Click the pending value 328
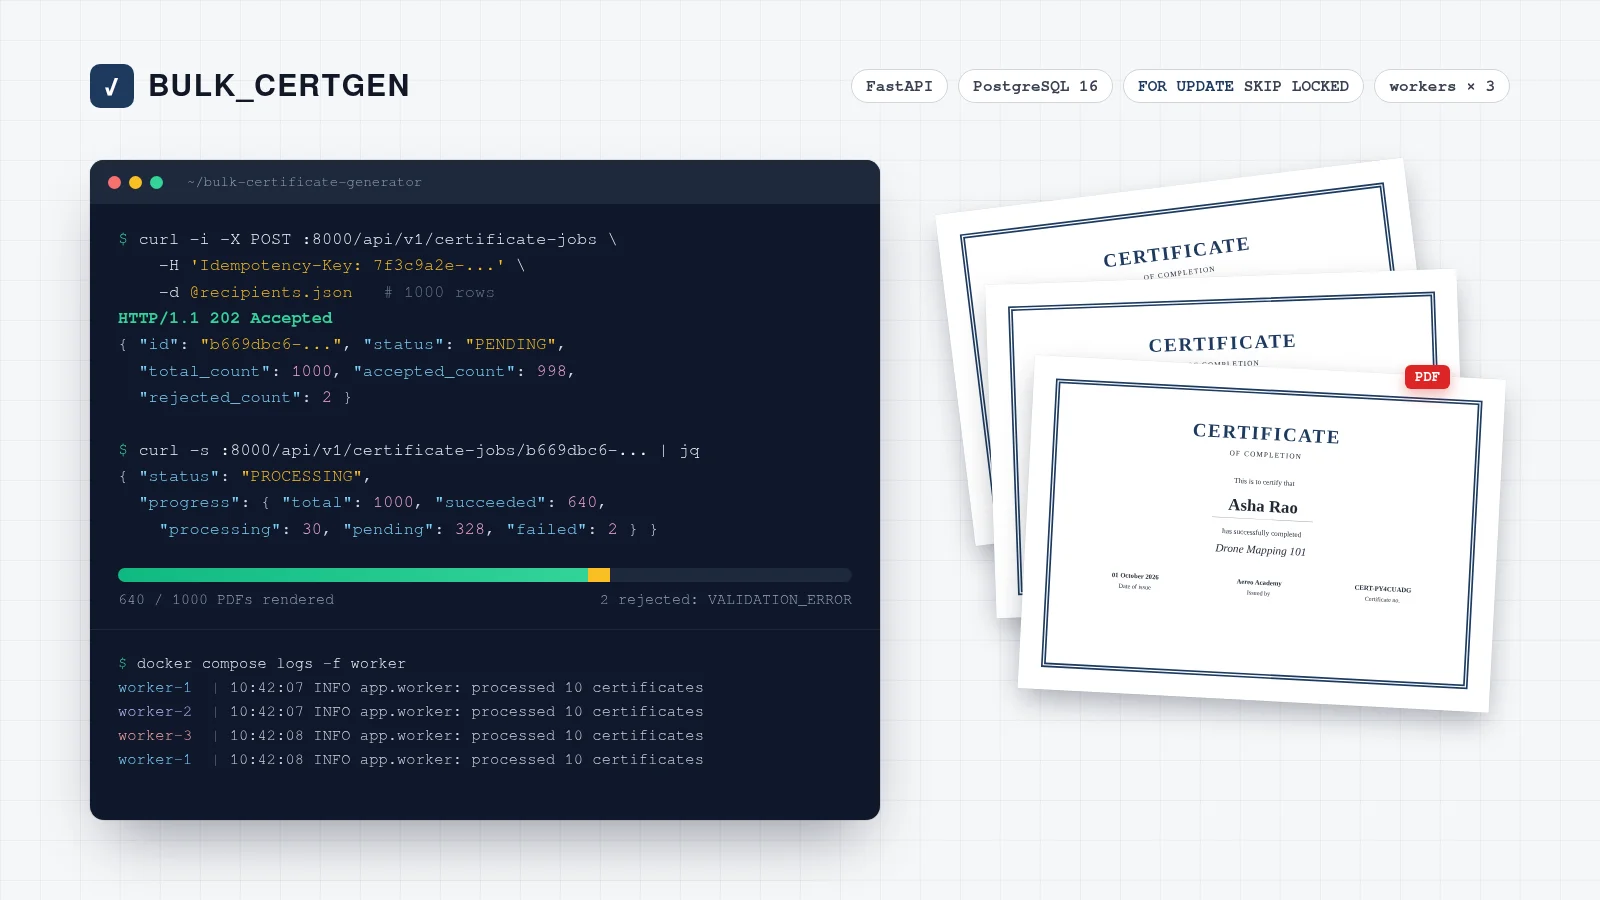Screen dimensions: 1600x900 (470, 529)
